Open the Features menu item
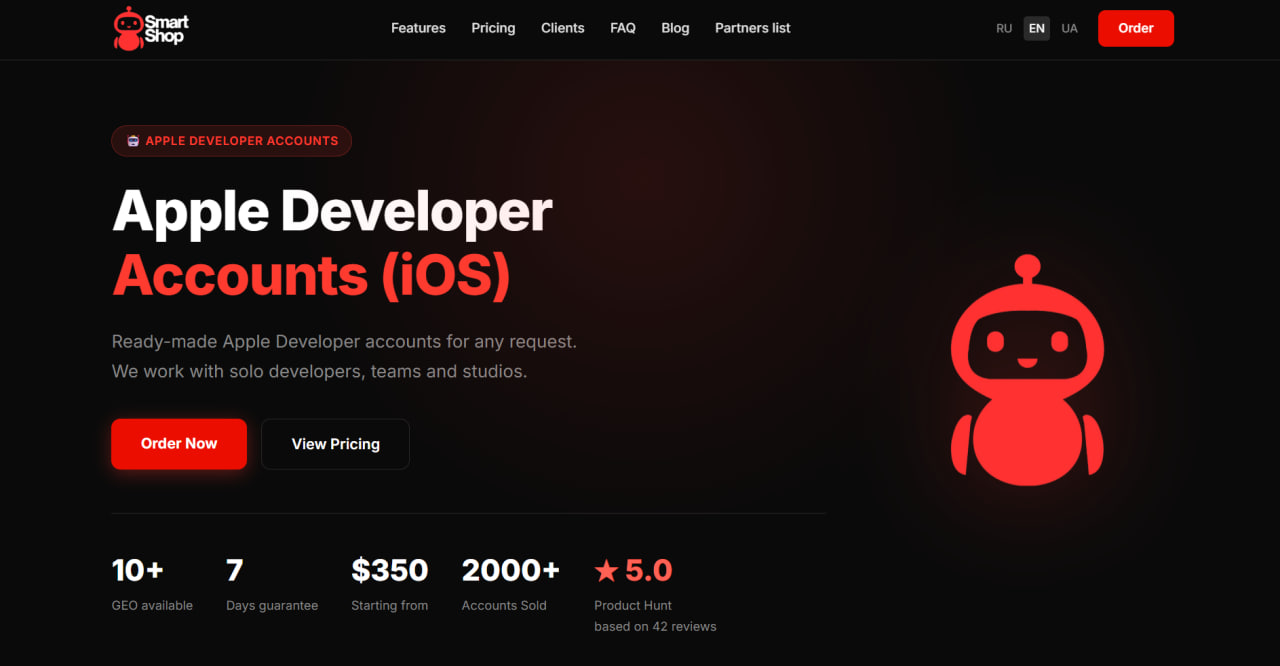Screen dimensions: 1280x666 tap(418, 28)
